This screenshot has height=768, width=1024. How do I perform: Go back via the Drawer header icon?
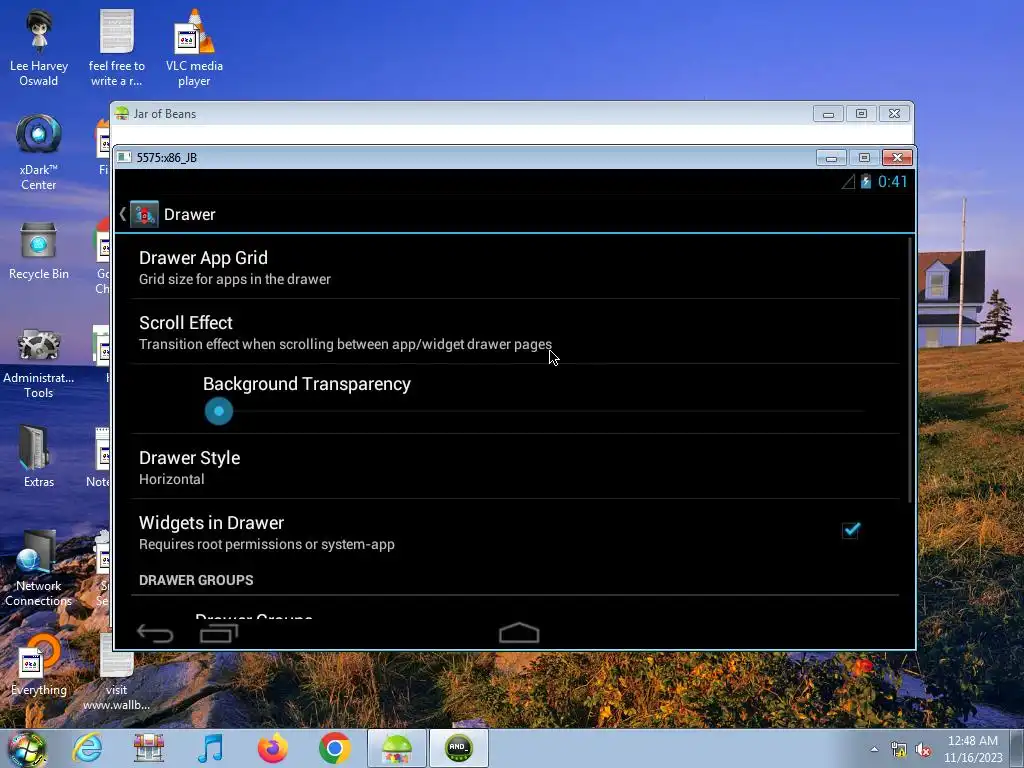coord(139,214)
